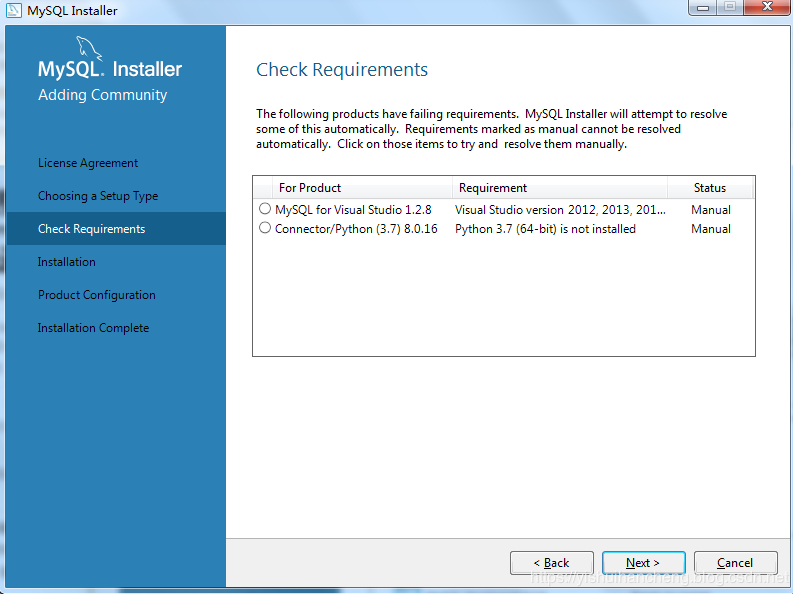Minimize the MySQL Installer window

click(x=703, y=7)
